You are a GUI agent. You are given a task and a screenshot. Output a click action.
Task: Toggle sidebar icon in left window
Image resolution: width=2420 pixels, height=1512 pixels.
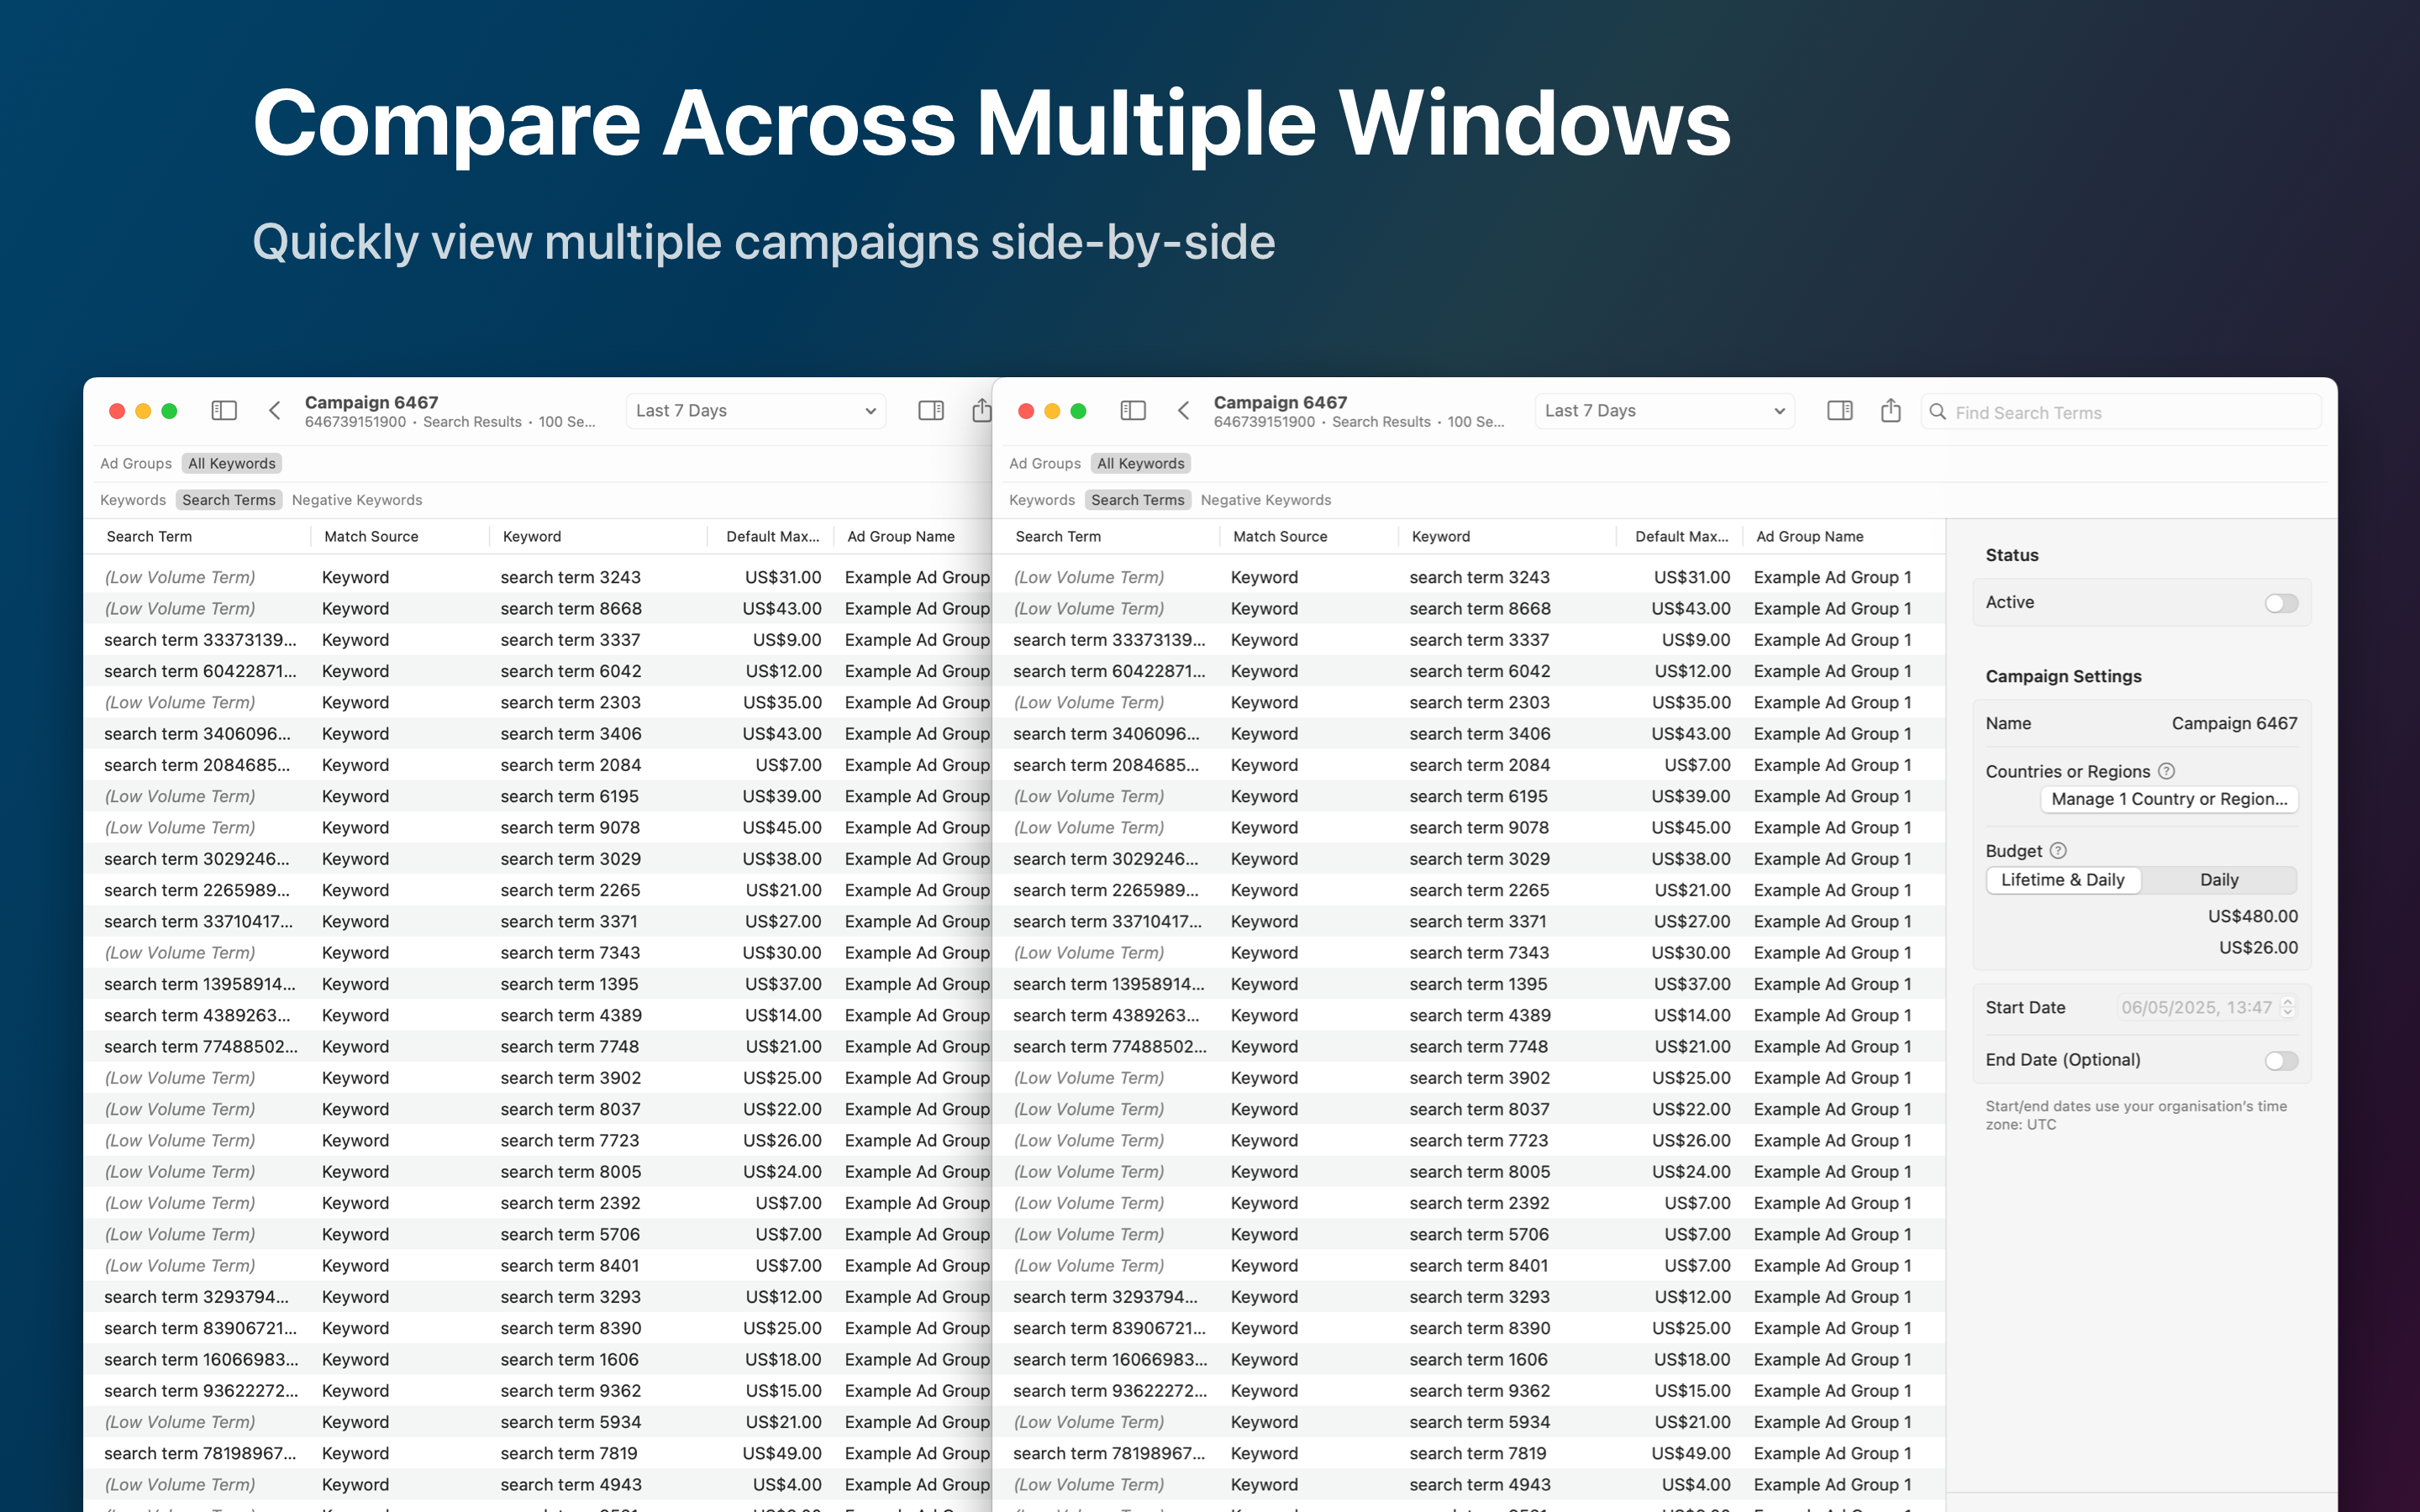pyautogui.click(x=224, y=411)
